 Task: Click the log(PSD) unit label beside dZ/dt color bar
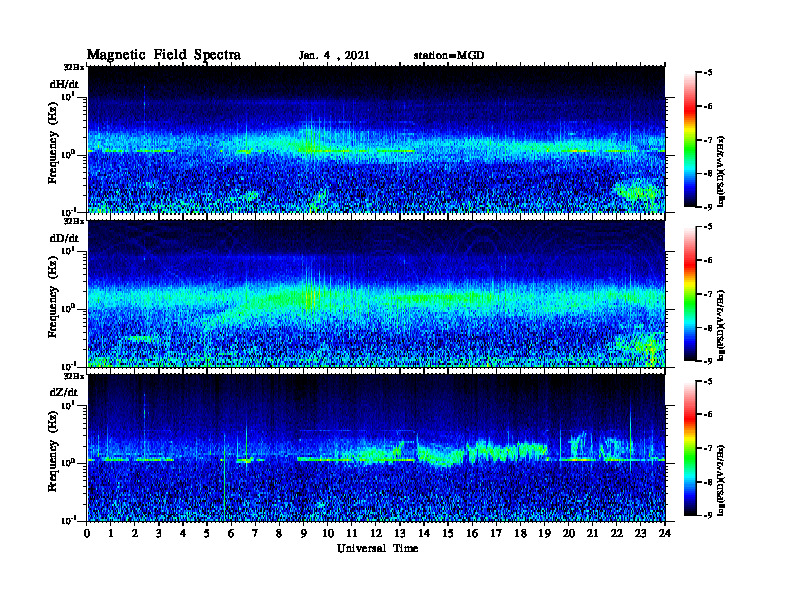click(x=722, y=480)
